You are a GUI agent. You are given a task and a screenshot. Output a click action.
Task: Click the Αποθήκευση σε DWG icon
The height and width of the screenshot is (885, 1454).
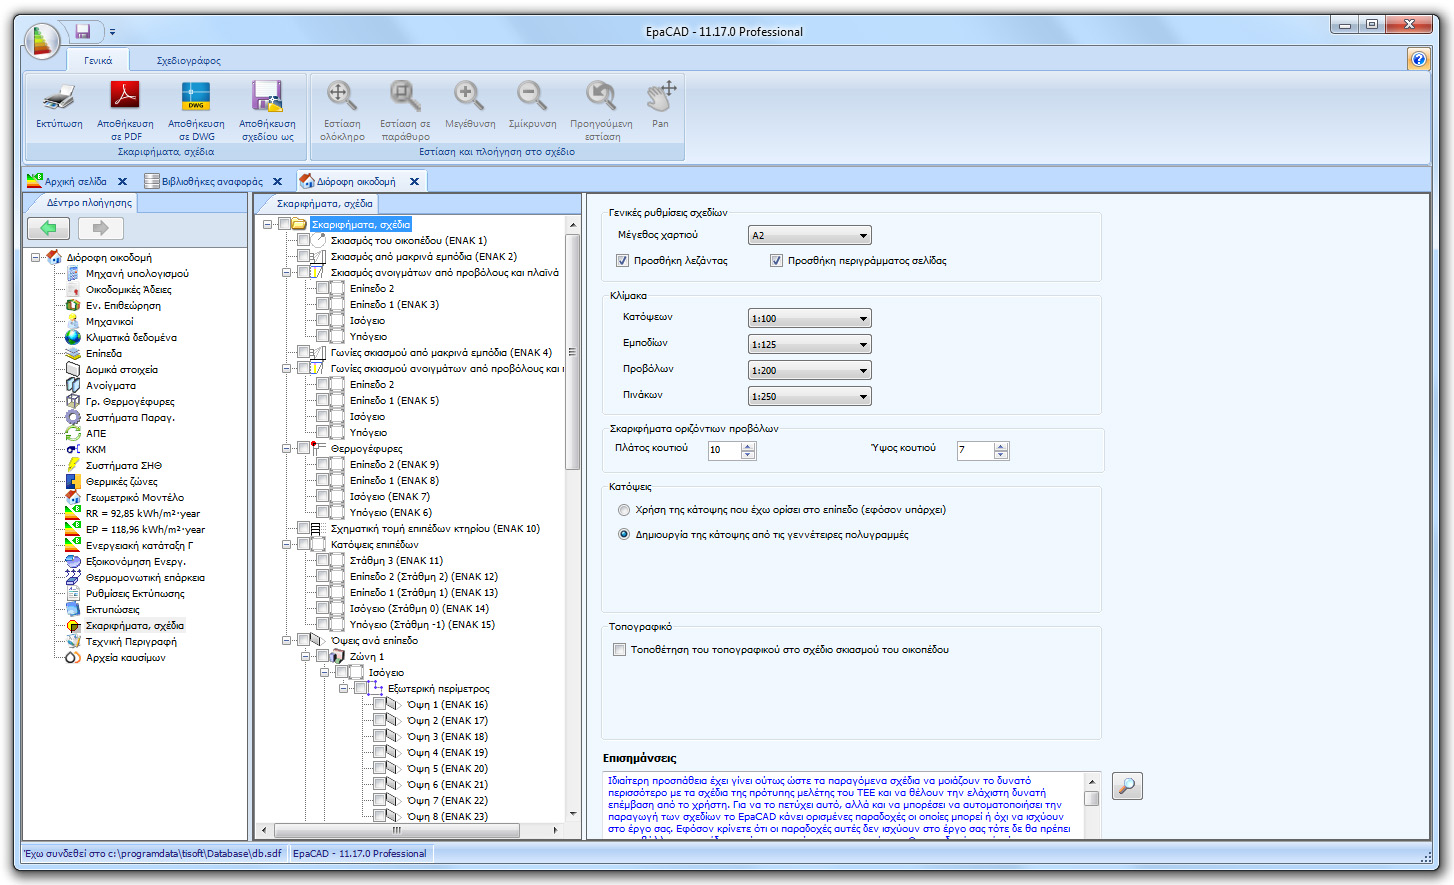tap(196, 105)
